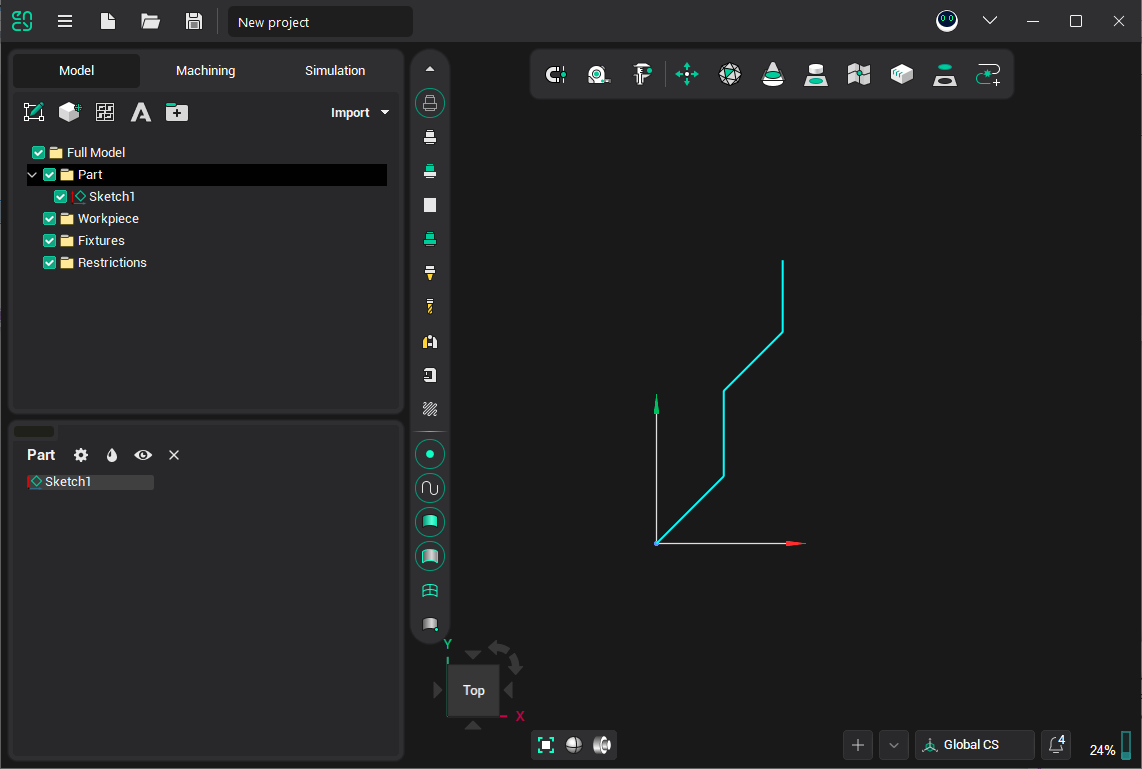This screenshot has height=769, width=1142.
Task: Expand the dropdown arrow beside the plus button
Action: pos(893,745)
